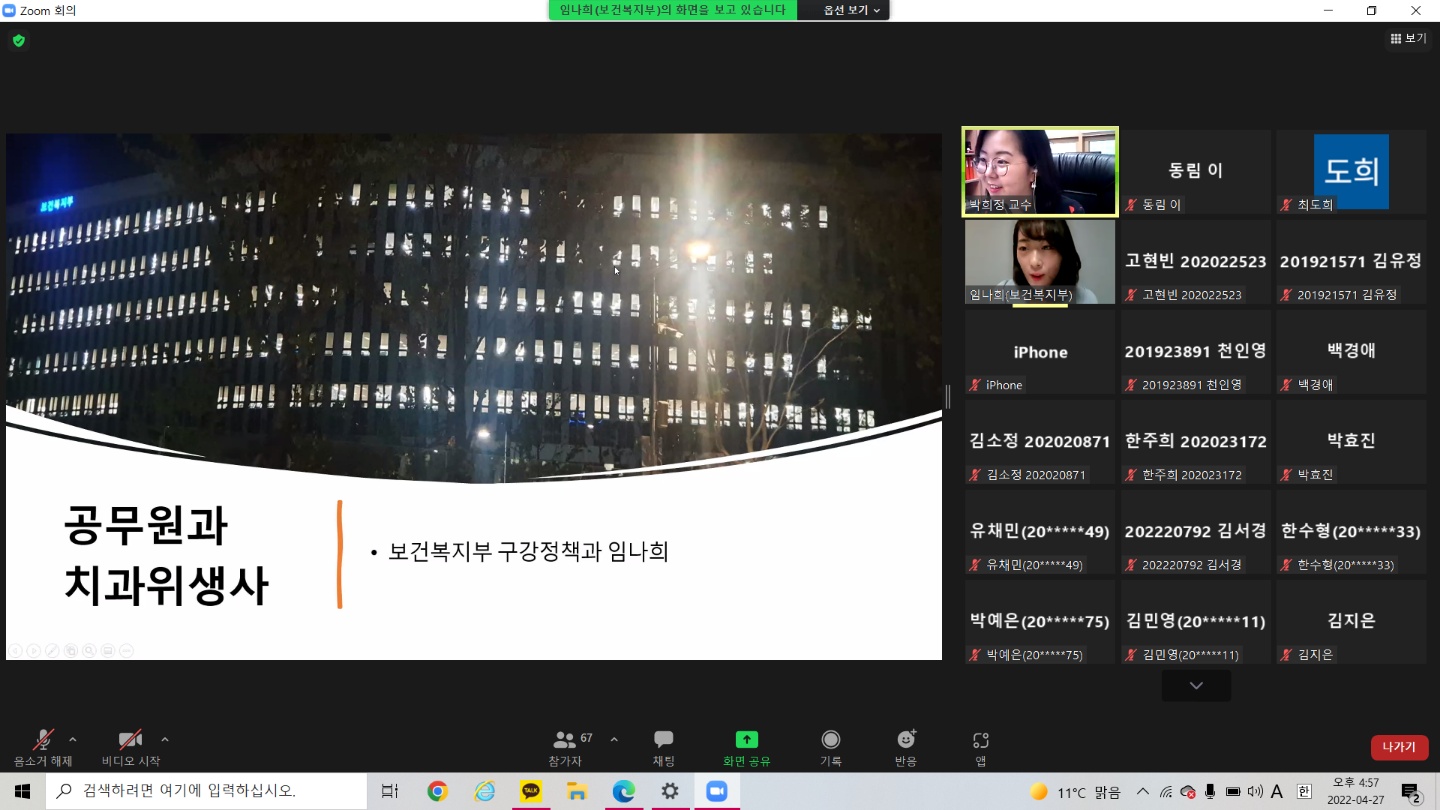The width and height of the screenshot is (1440, 810).
Task: Open the 옵션 보기 dropdown
Action: [851, 10]
